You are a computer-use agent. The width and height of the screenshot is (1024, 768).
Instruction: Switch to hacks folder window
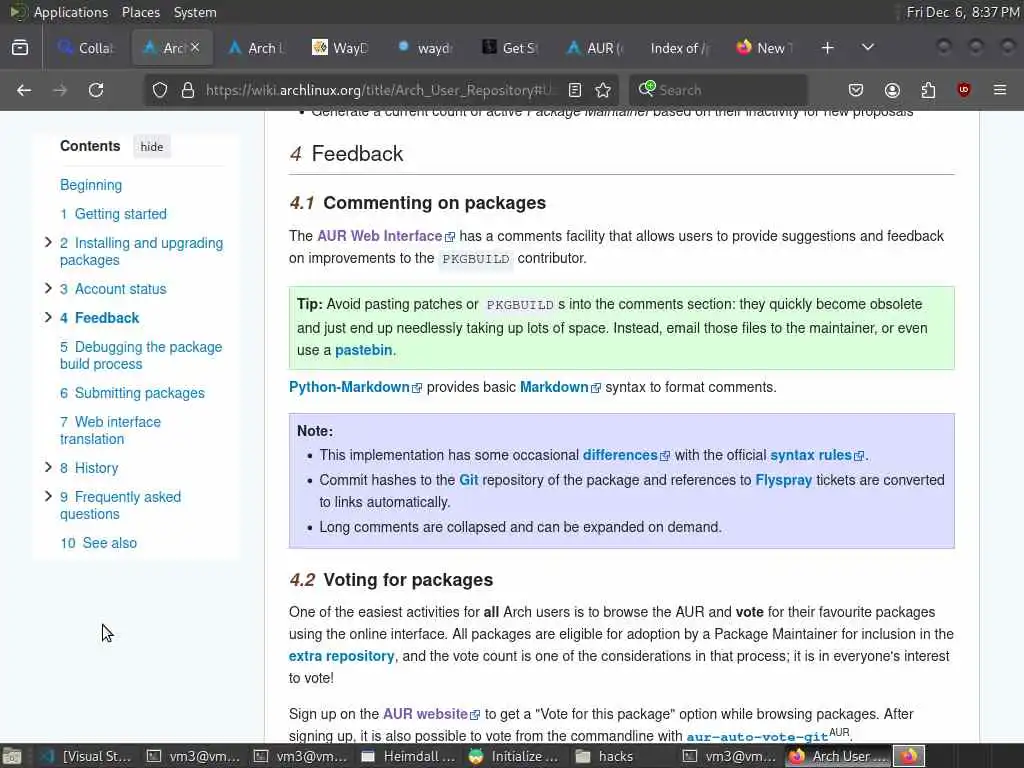coord(605,756)
